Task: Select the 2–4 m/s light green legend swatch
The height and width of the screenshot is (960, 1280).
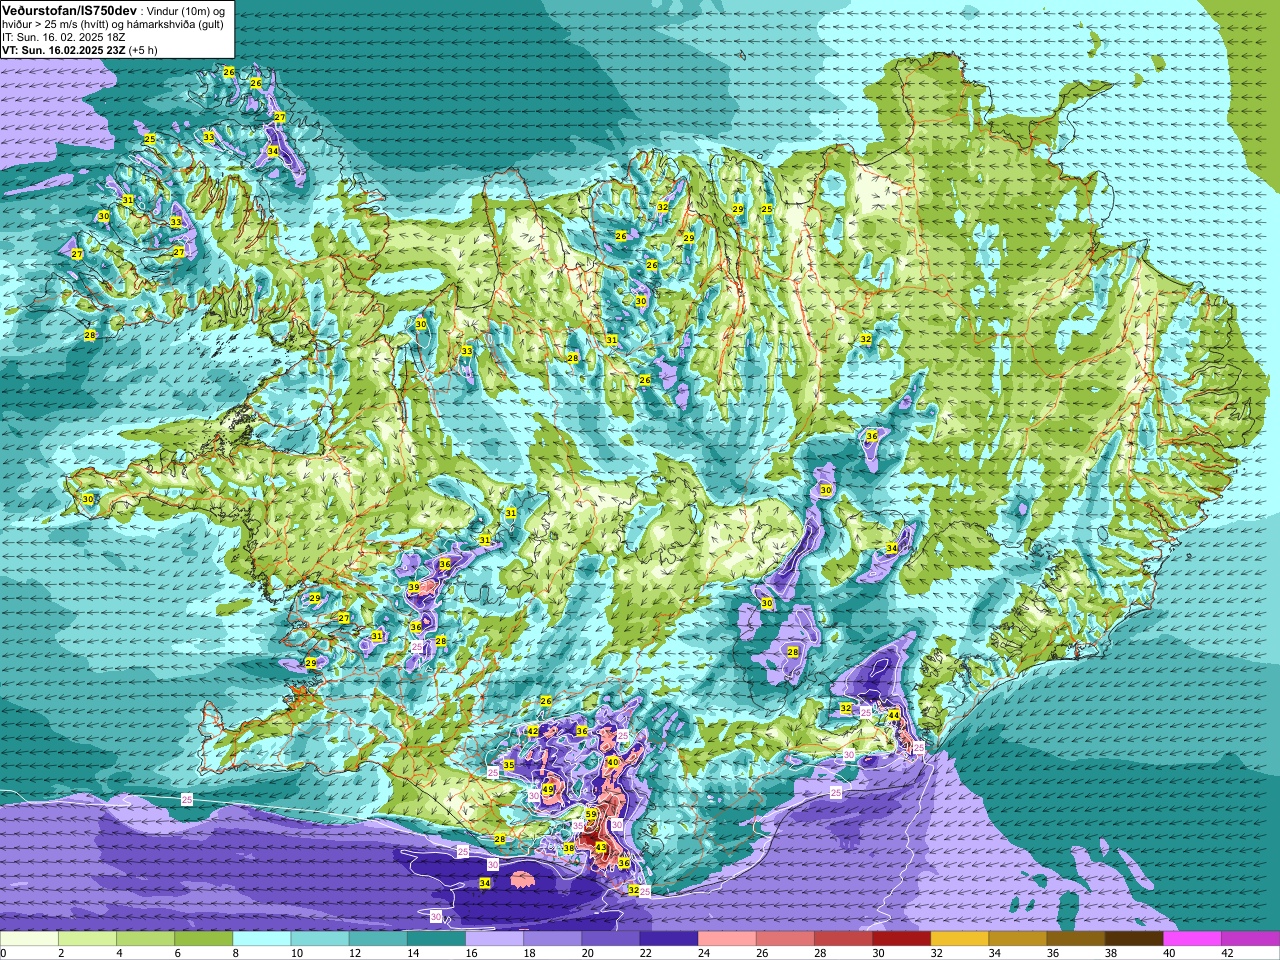Action: [x=87, y=938]
